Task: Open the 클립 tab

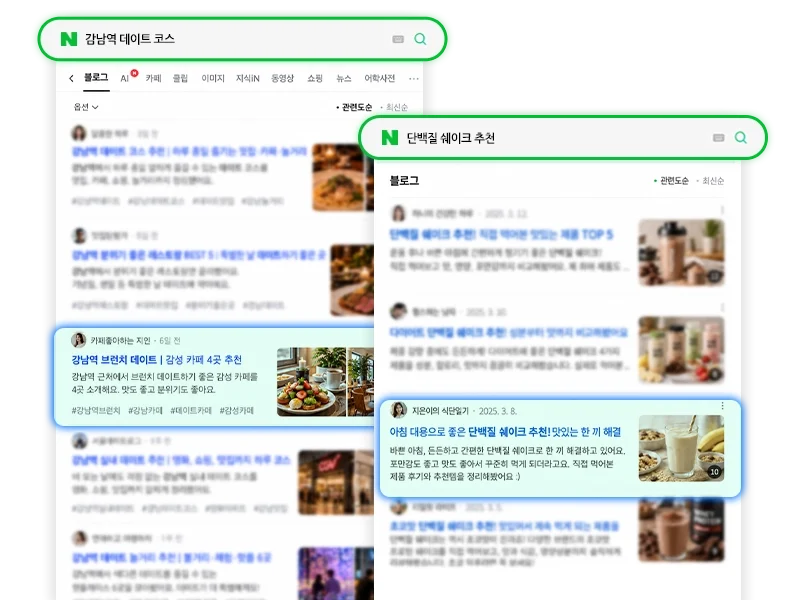Action: [x=180, y=78]
